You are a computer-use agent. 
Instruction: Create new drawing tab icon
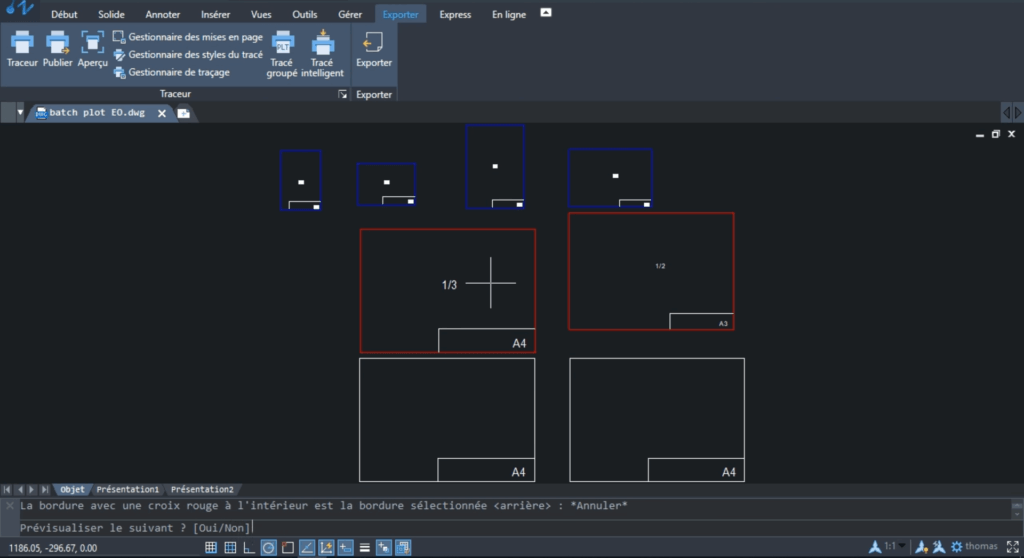[184, 113]
